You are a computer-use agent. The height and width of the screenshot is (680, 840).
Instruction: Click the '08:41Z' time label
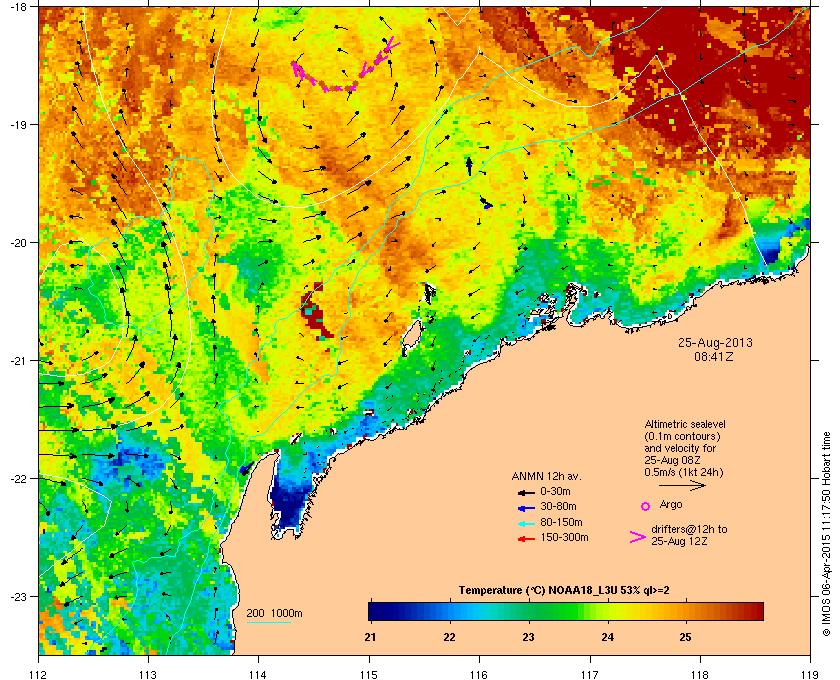tap(714, 356)
